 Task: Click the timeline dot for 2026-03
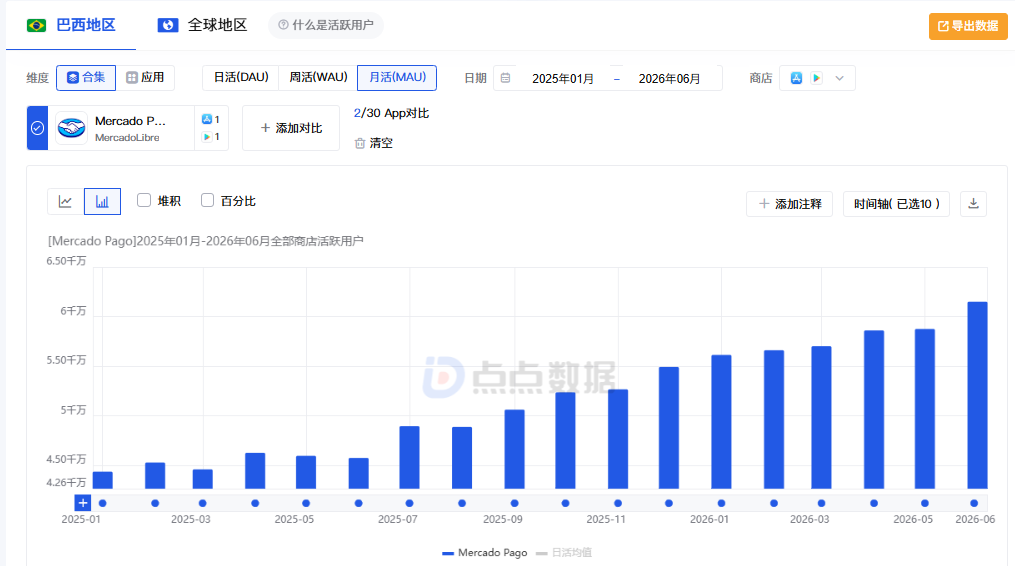pos(821,503)
